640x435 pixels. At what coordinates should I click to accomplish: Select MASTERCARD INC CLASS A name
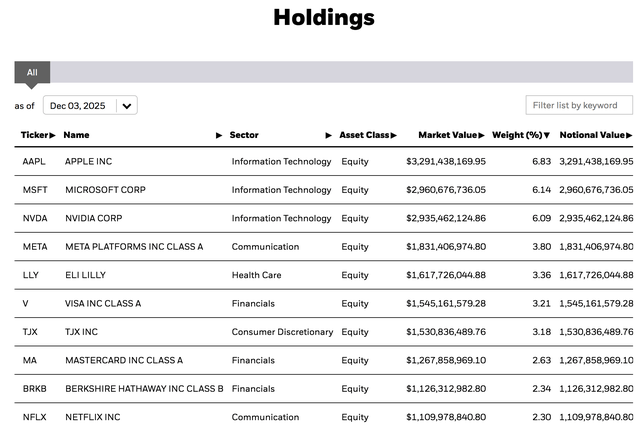point(124,360)
